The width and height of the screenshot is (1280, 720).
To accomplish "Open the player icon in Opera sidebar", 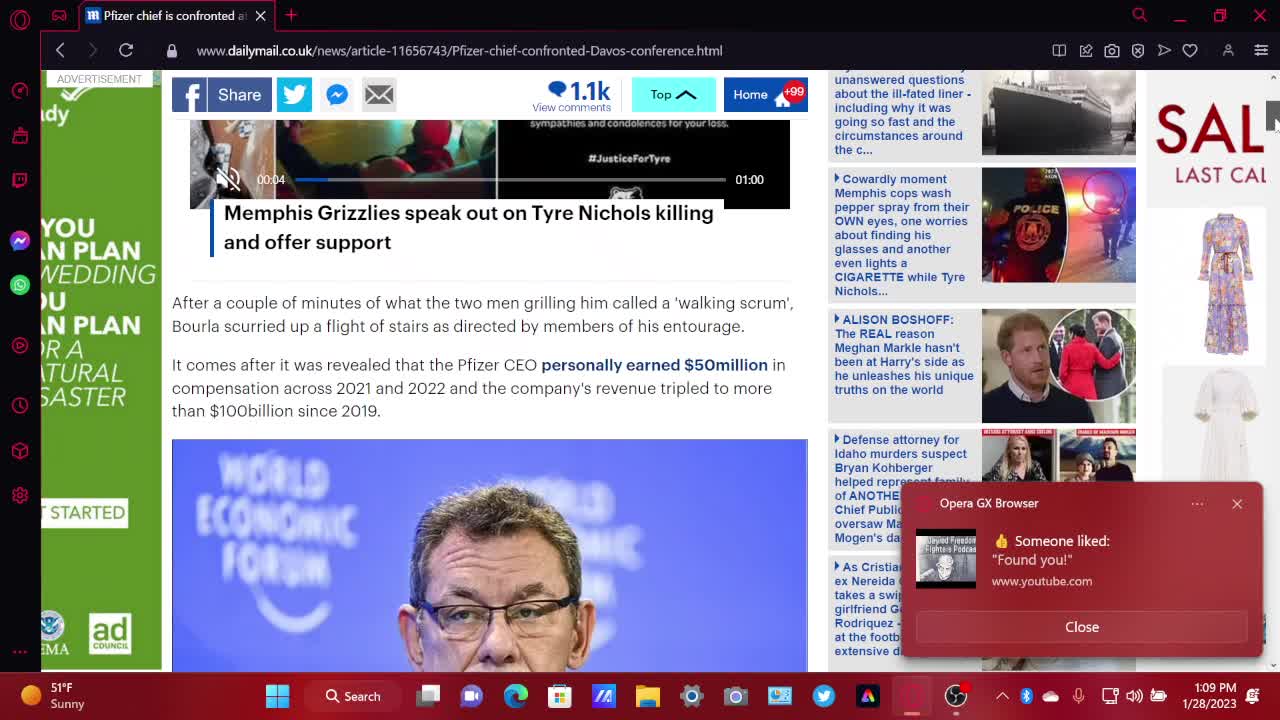I will 20,346.
